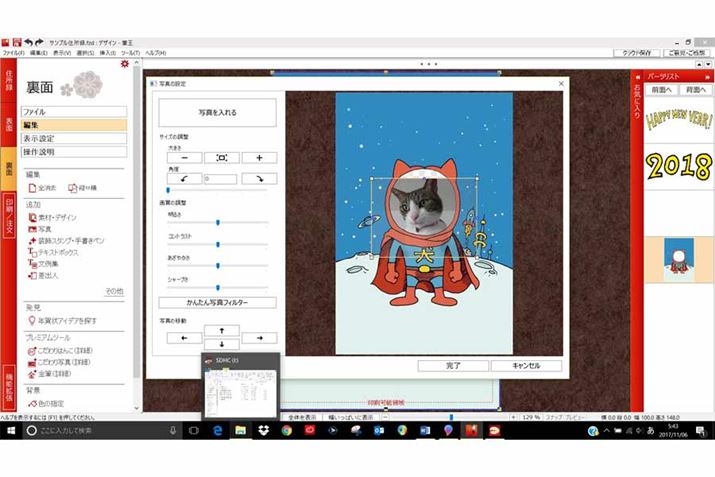This screenshot has width=715, height=477.
Task: Move photo left with the left arrow
Action: (184, 338)
